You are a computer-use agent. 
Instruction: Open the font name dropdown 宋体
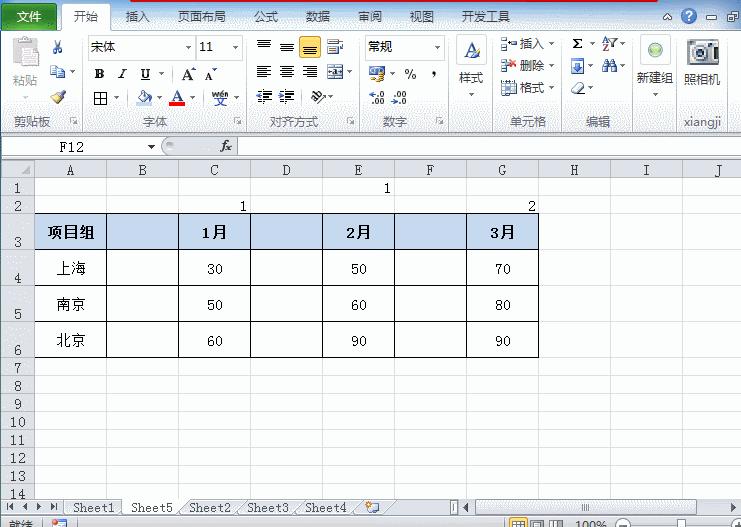click(188, 47)
